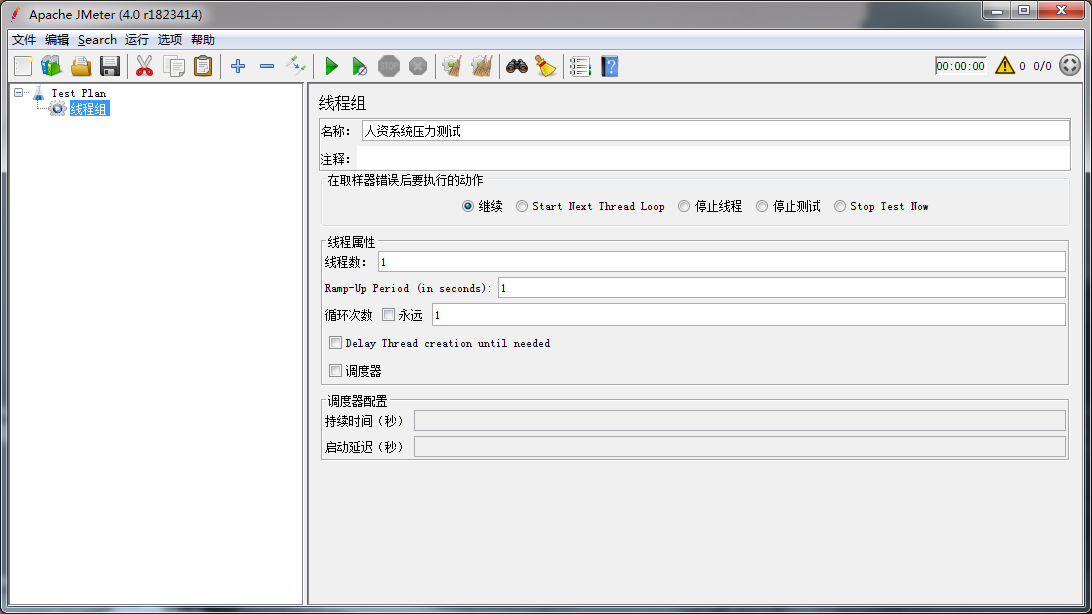Open help with the question mark icon
Image resolution: width=1092 pixels, height=614 pixels.
pos(609,66)
